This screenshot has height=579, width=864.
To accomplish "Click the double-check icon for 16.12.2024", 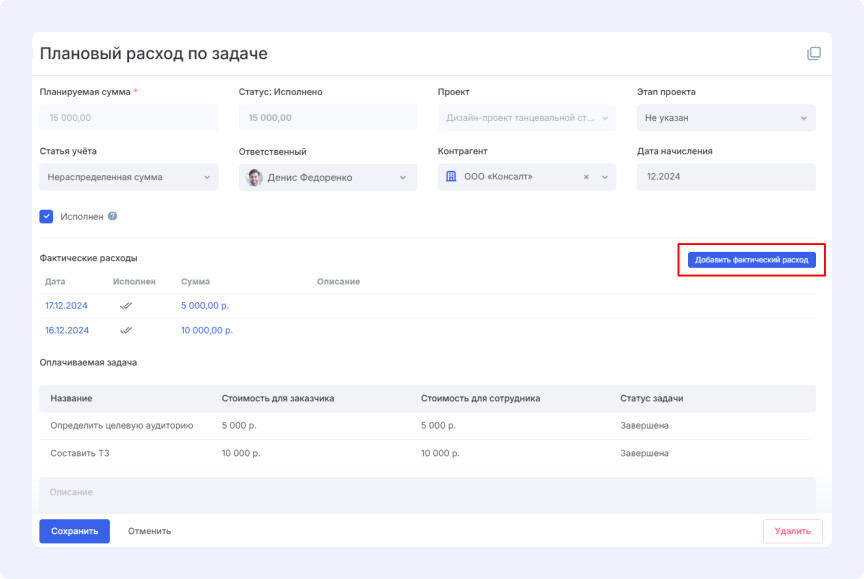I will [x=126, y=330].
